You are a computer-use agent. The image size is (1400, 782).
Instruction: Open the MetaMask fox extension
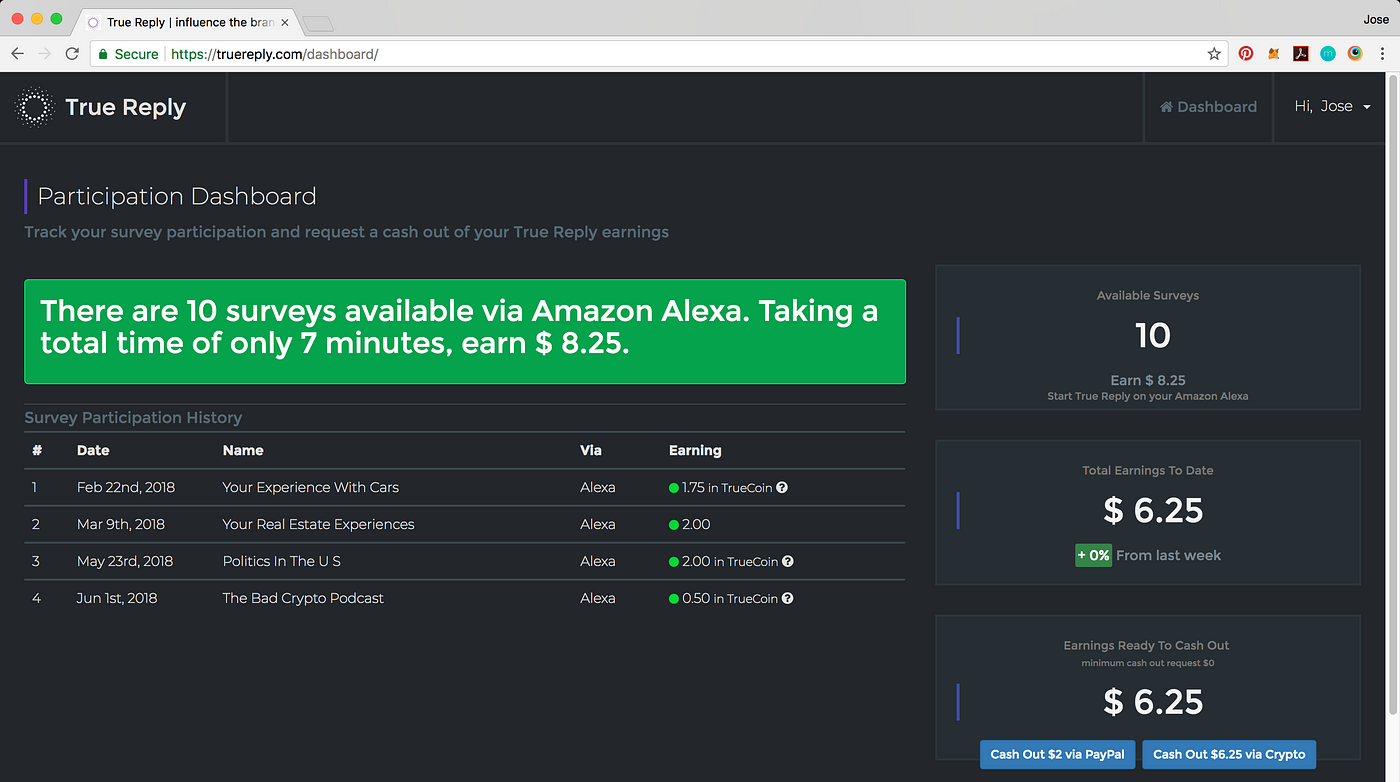click(x=1274, y=54)
